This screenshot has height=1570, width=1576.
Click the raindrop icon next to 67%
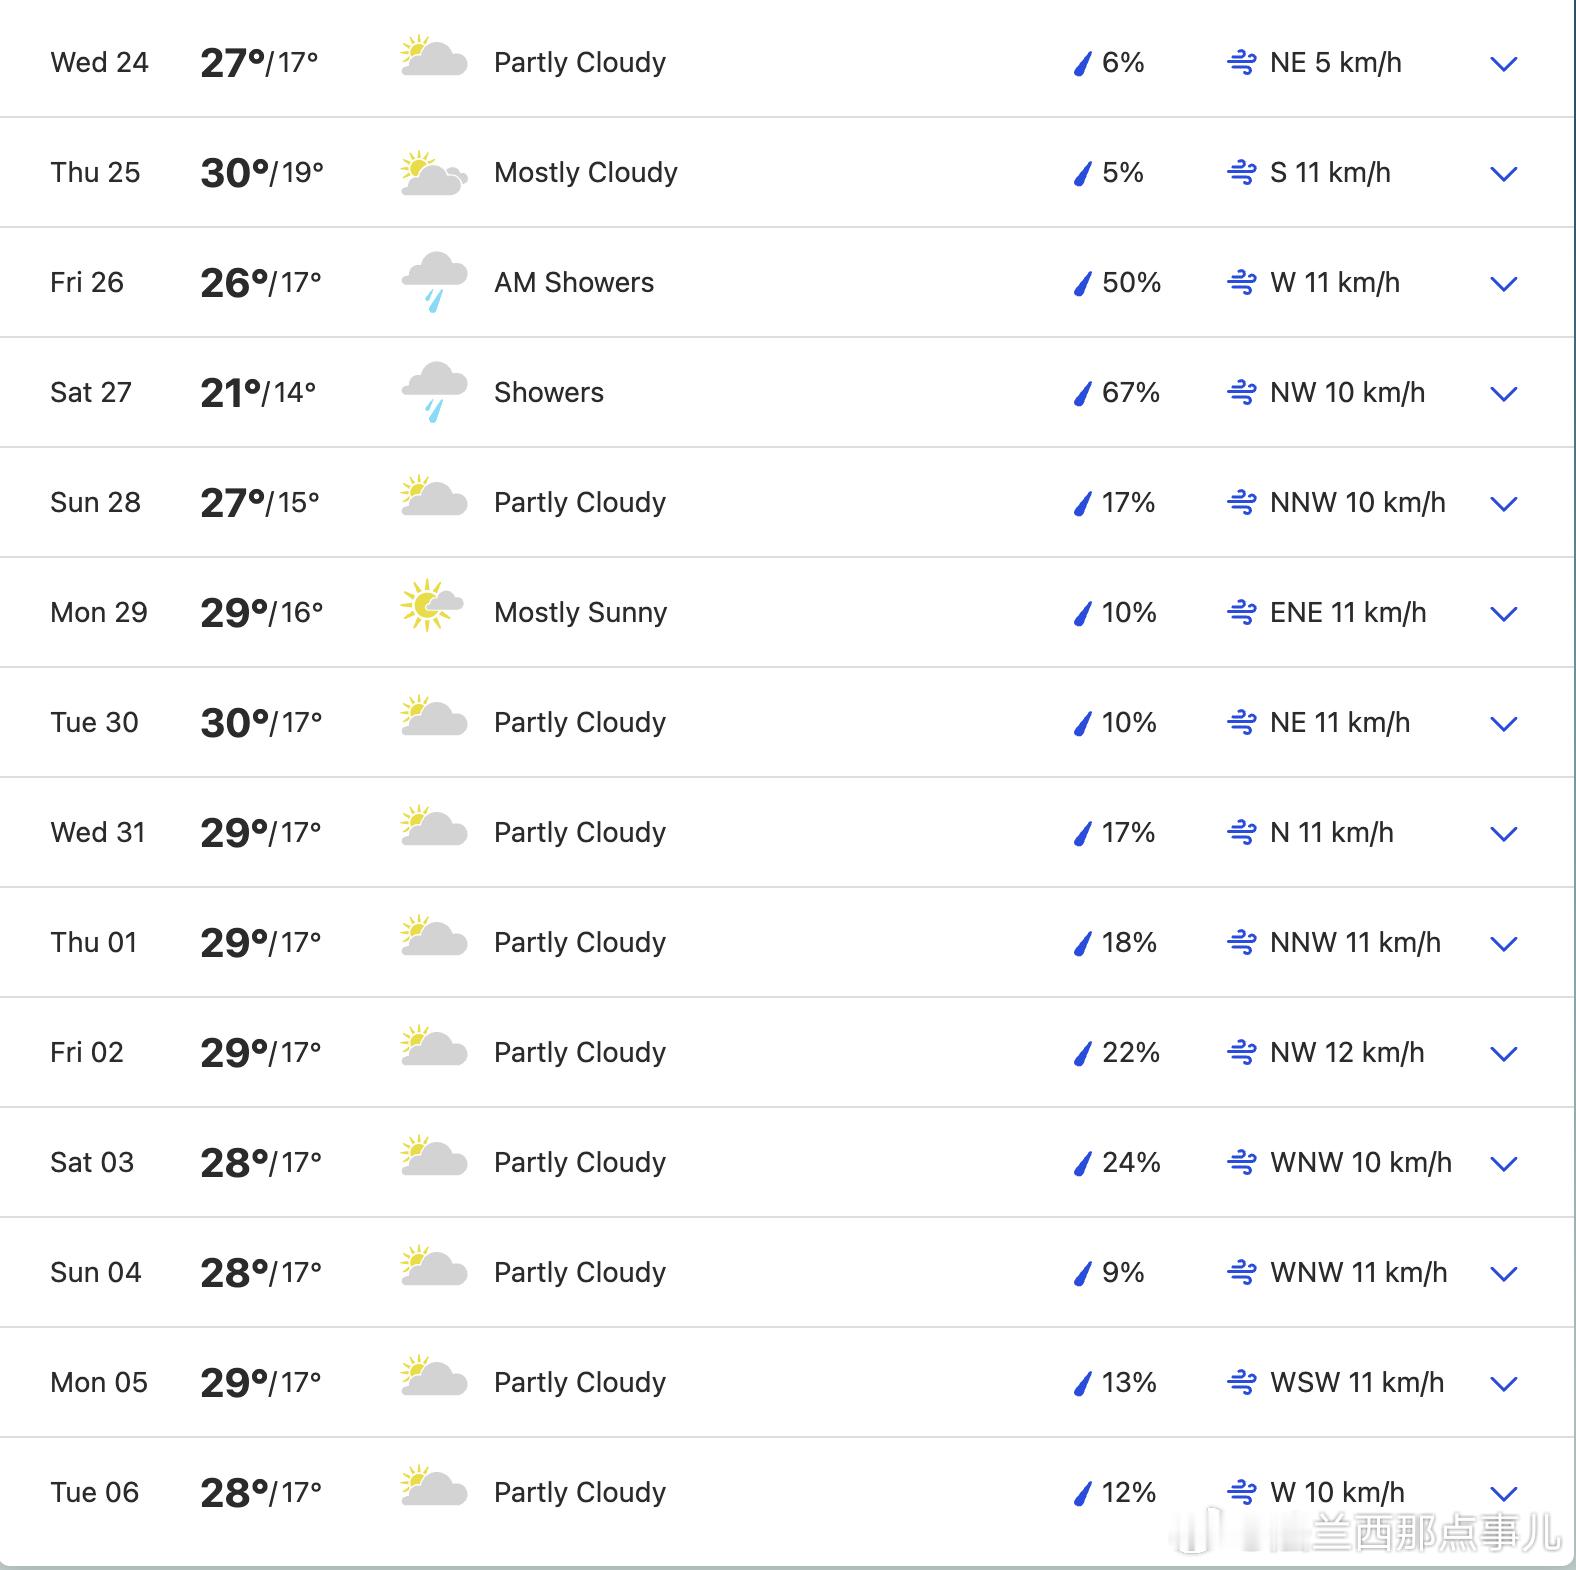click(x=1082, y=393)
